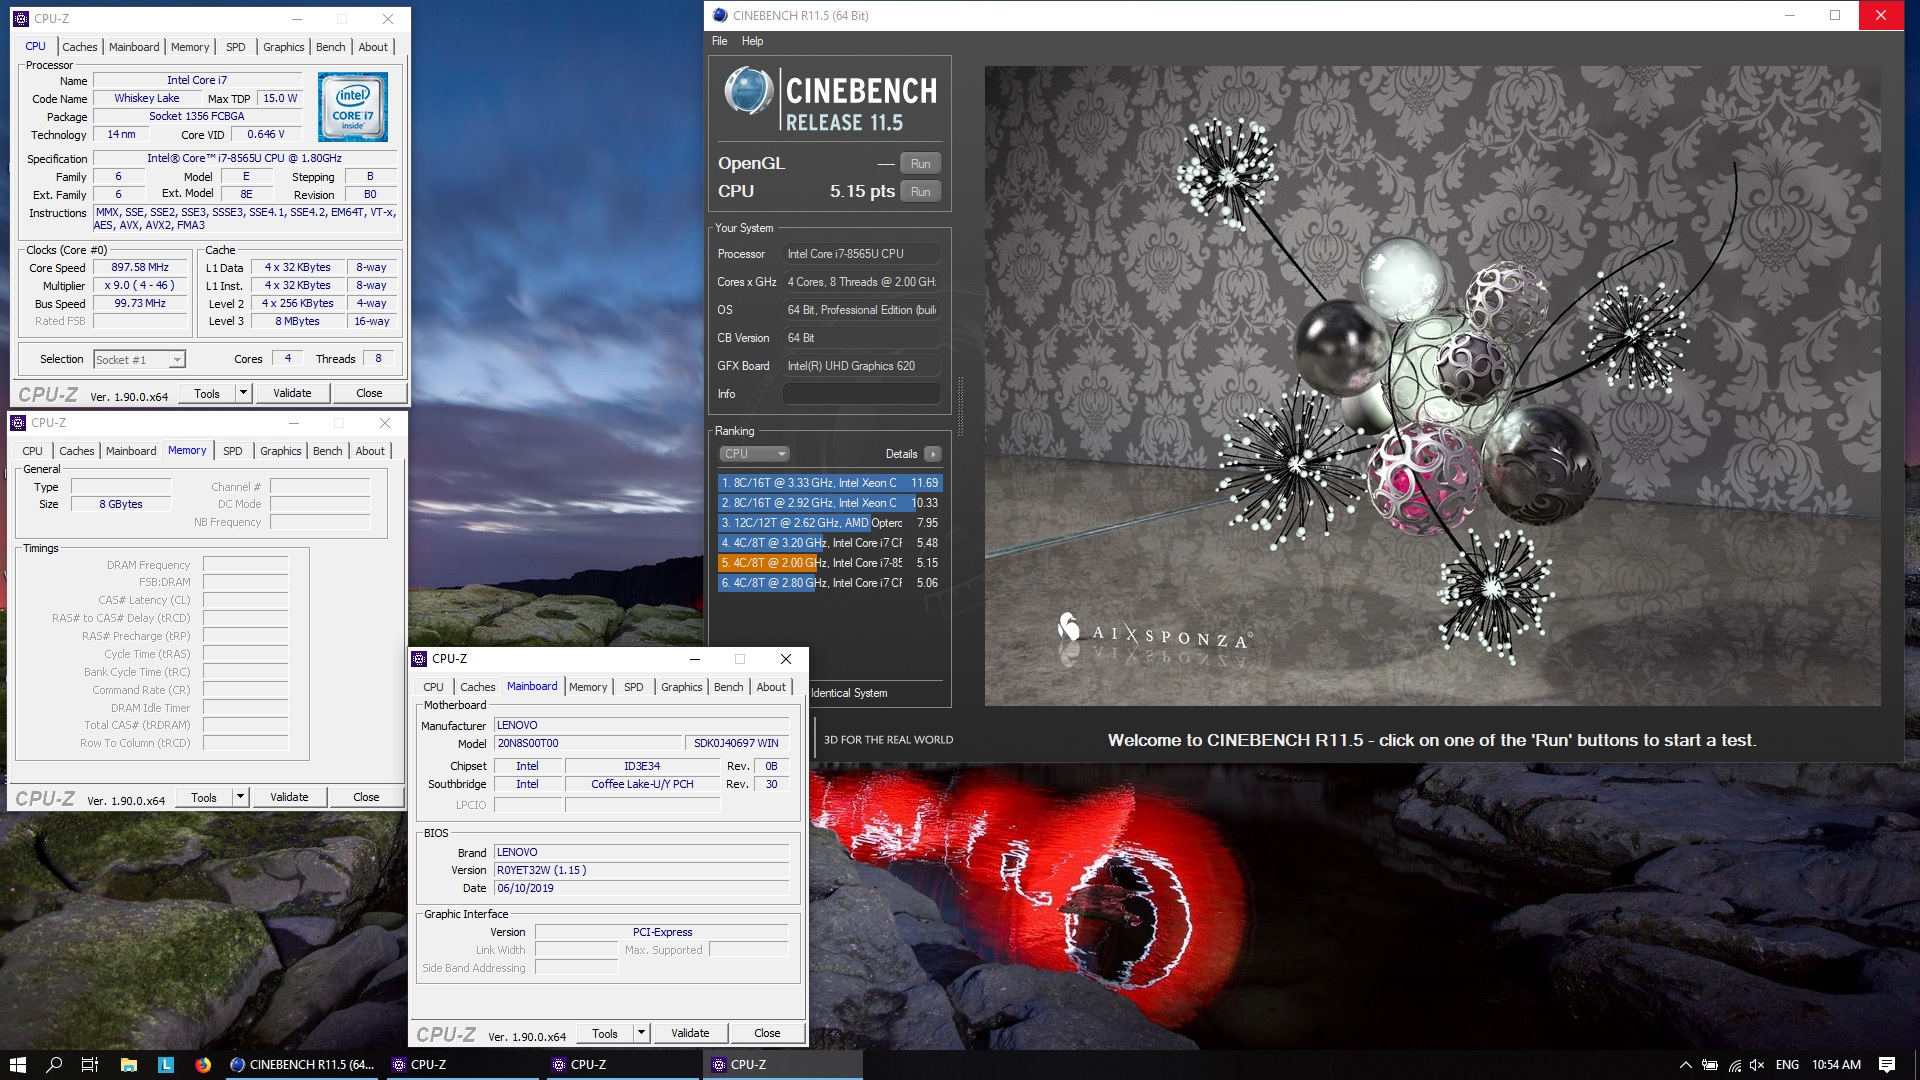
Task: Open the Ranking CPU dropdown in Cinebench
Action: [x=754, y=454]
